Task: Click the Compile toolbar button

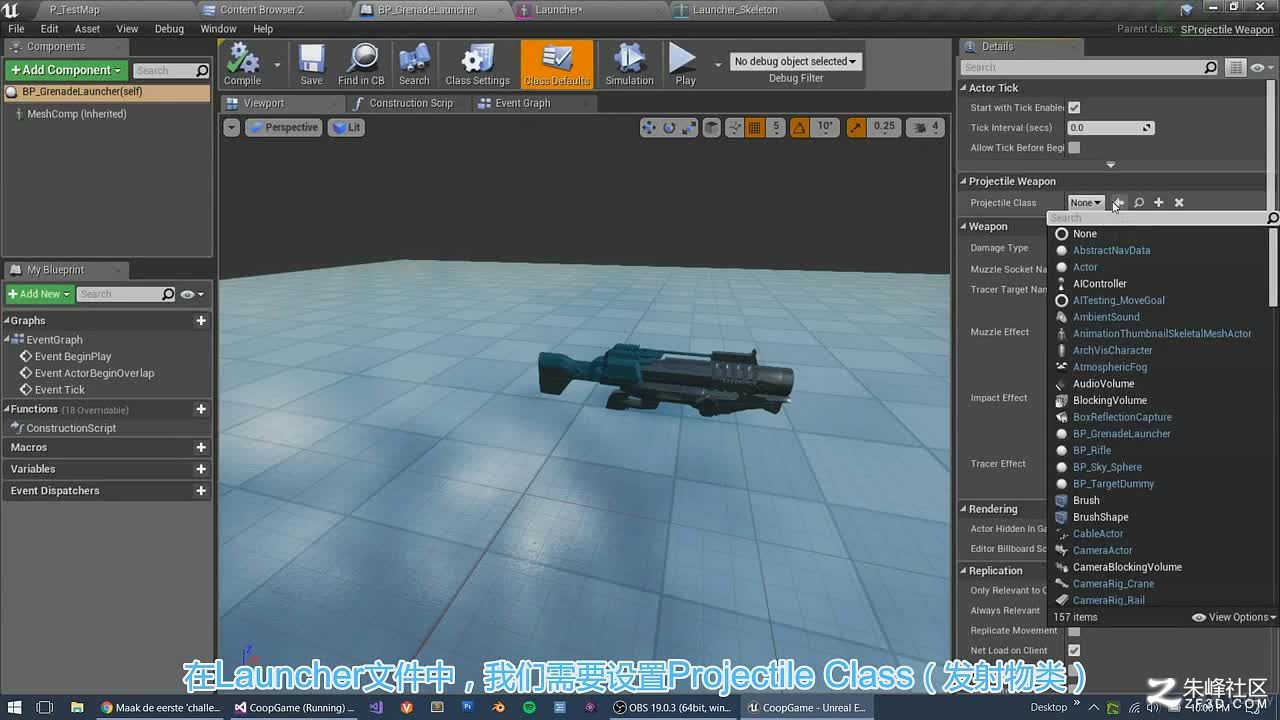Action: pos(242,65)
